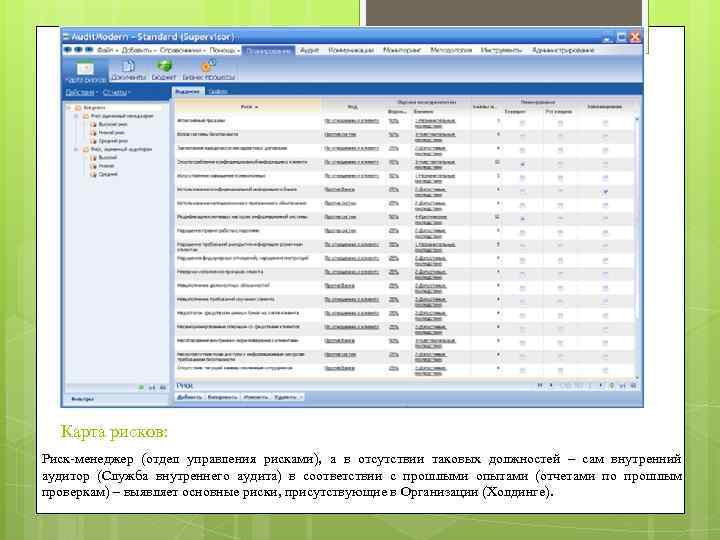Click the folder icon of Риск, оцененный аудитором

pos(86,150)
